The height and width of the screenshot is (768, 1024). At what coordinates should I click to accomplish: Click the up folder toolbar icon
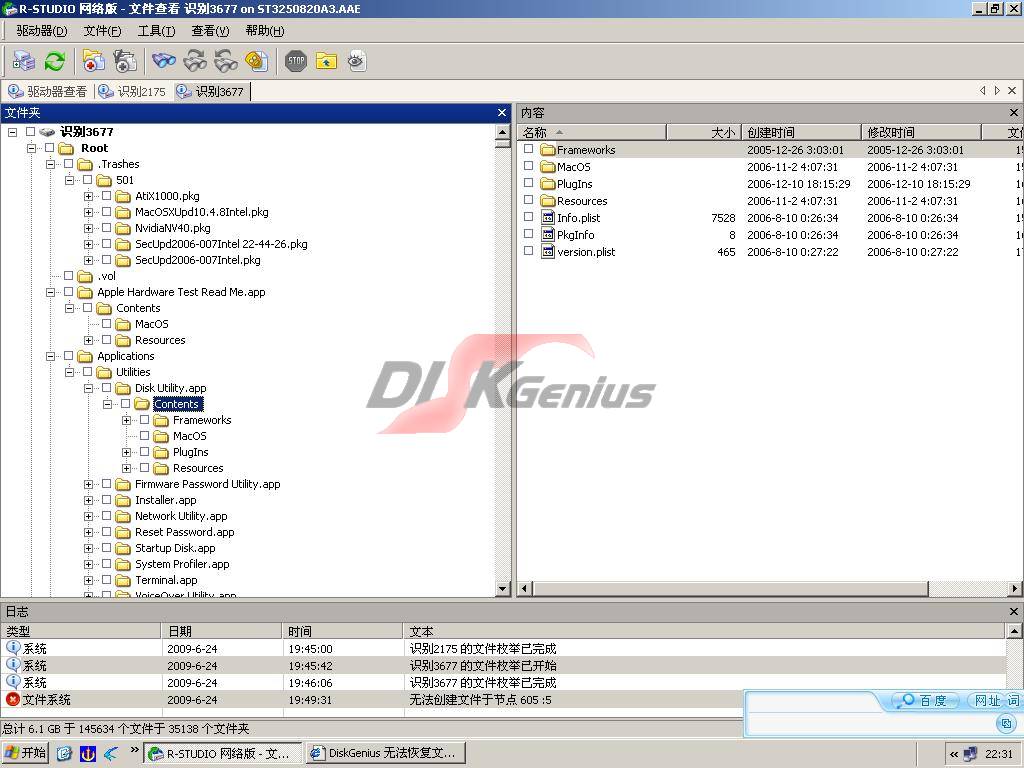327,61
